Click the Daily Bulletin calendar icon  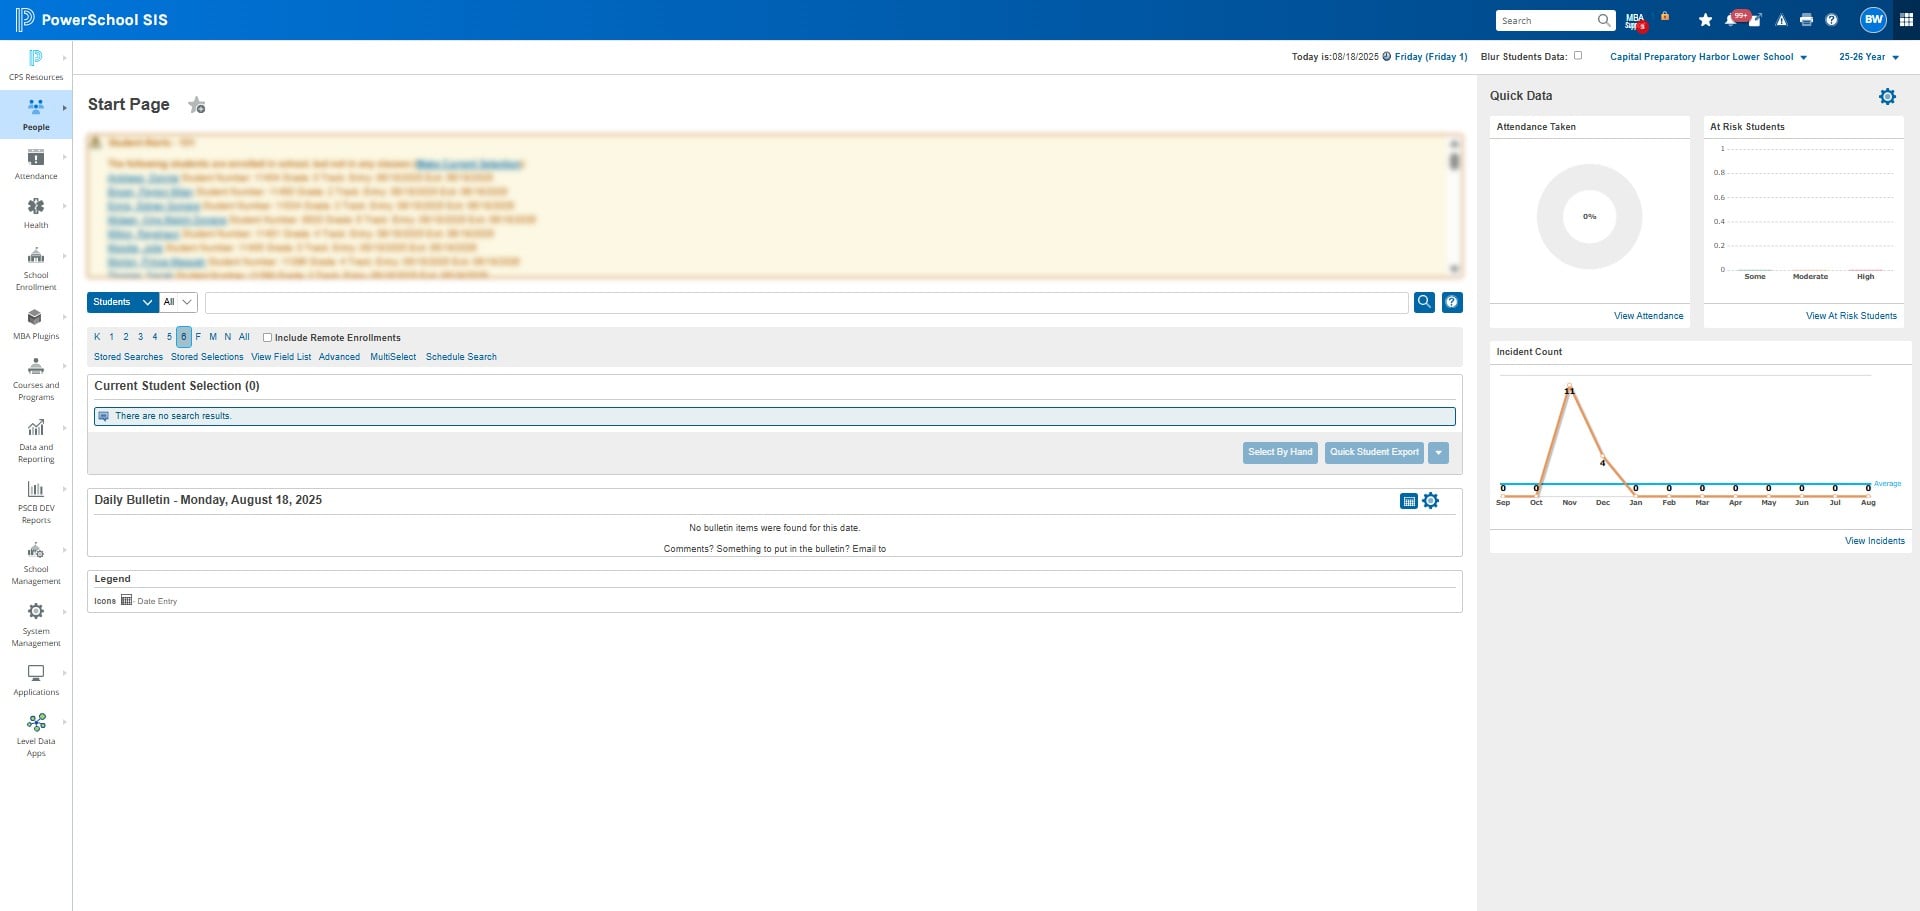pos(1409,501)
